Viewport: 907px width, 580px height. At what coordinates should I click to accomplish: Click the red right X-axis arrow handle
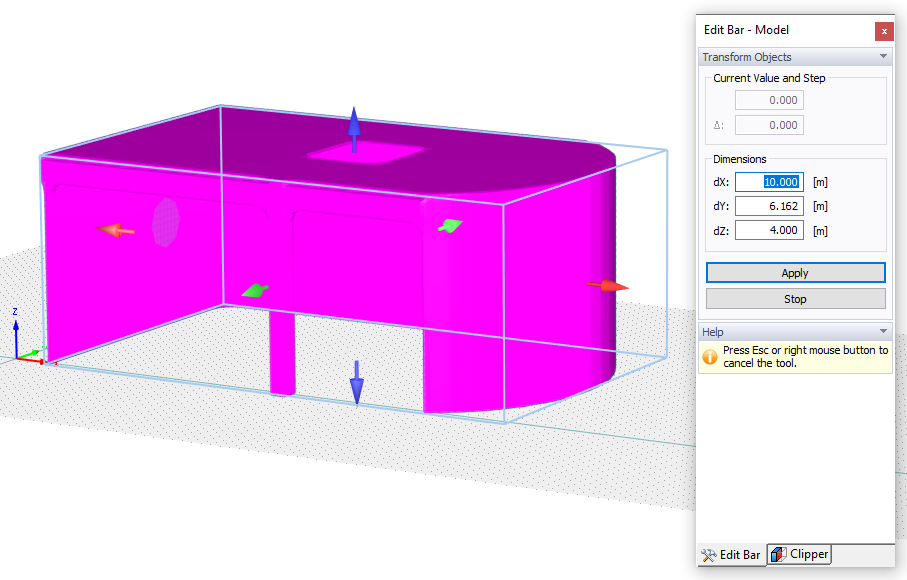(608, 286)
